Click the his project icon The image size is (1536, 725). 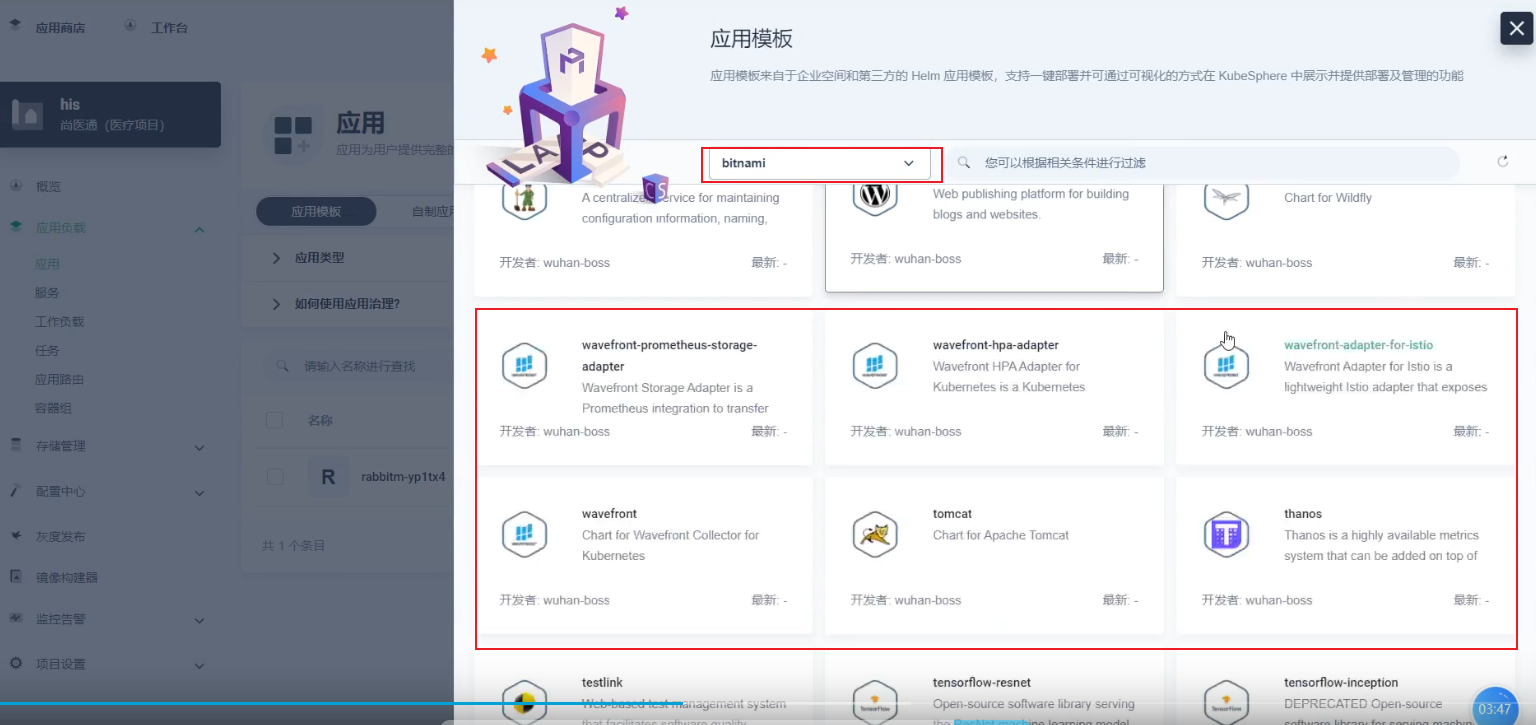tap(29, 114)
